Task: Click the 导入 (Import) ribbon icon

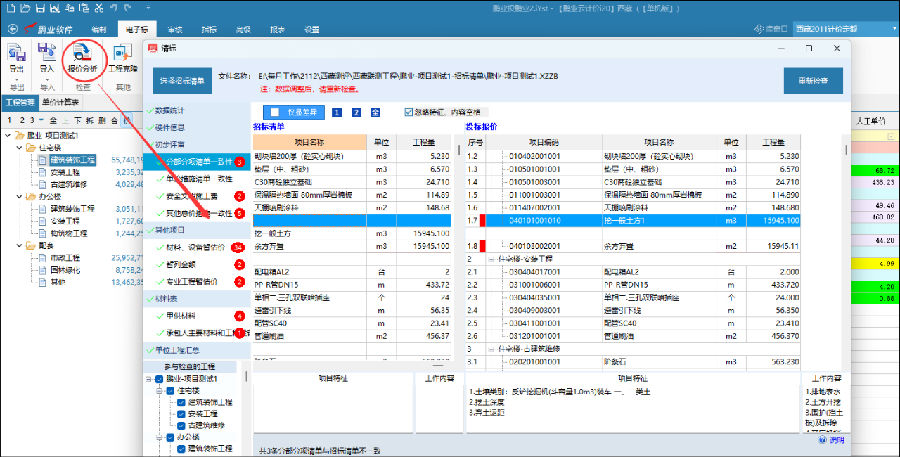Action: point(47,56)
